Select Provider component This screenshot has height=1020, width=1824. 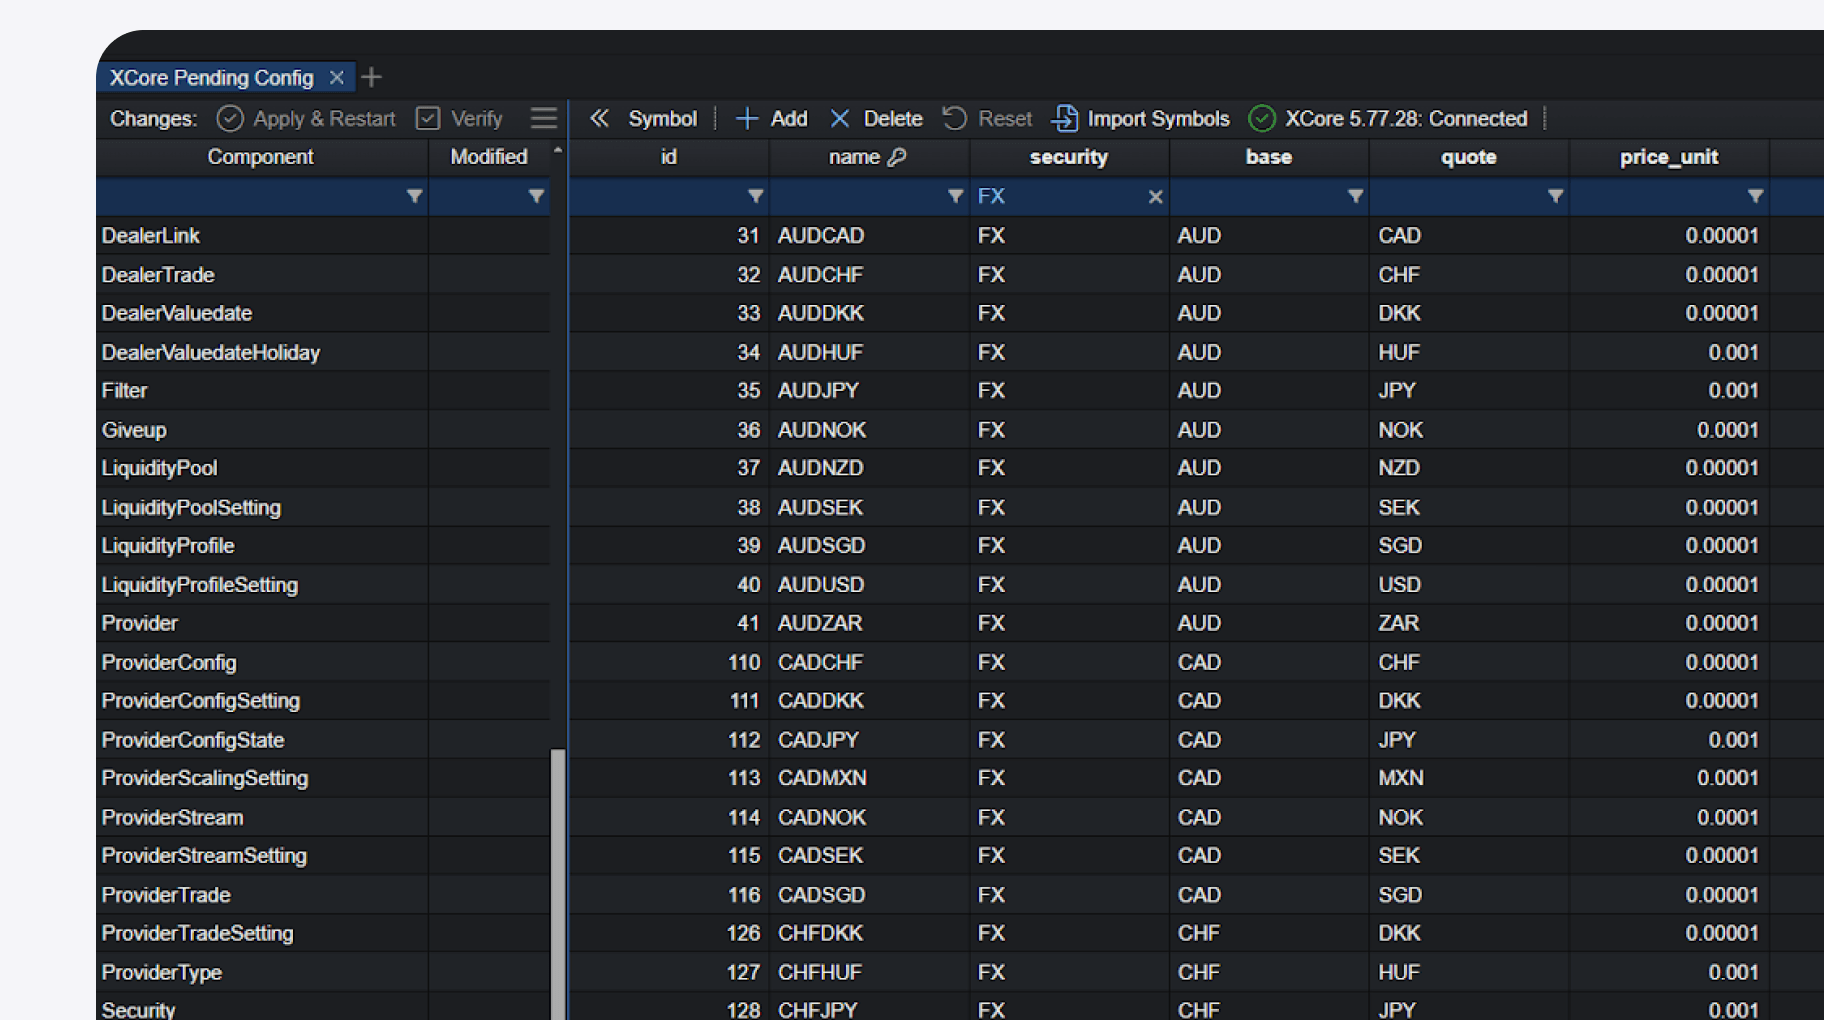(x=263, y=624)
